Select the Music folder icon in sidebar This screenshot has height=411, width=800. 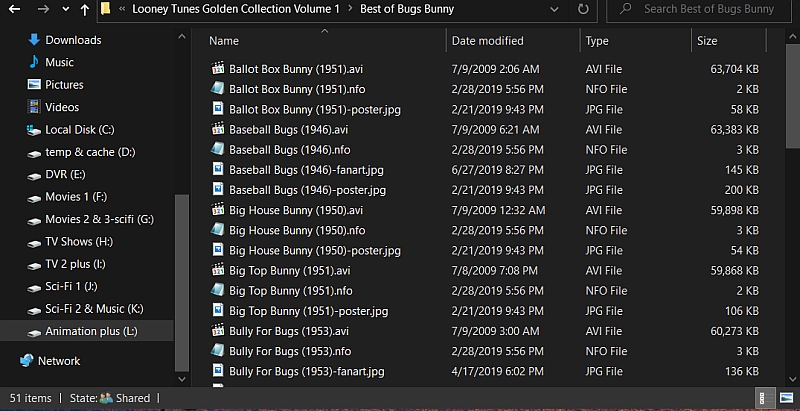(x=34, y=62)
